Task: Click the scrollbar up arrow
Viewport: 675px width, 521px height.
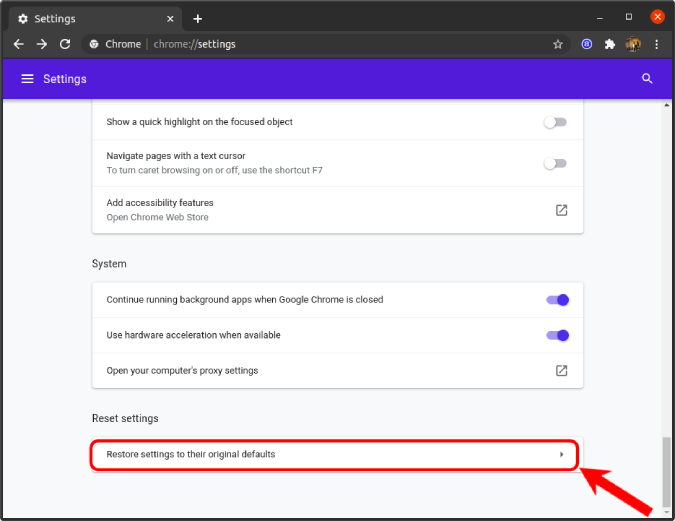Action: coord(666,105)
